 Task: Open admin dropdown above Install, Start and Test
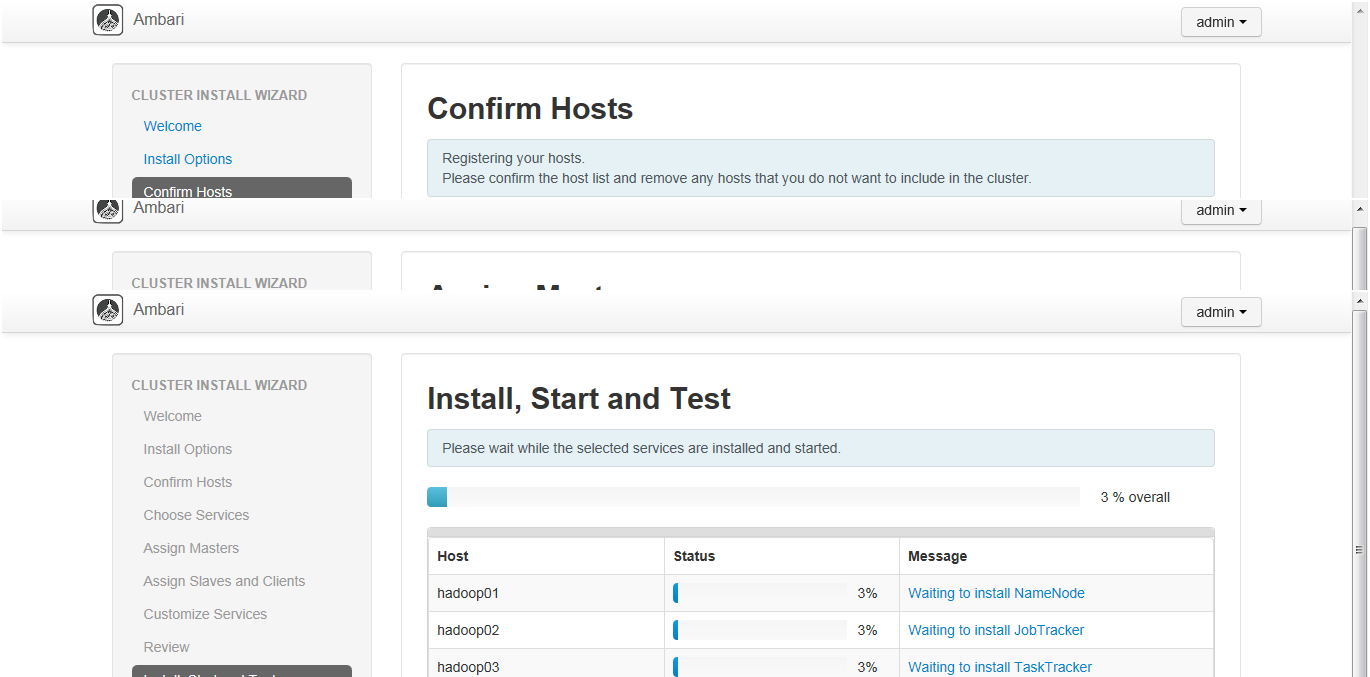(1220, 312)
